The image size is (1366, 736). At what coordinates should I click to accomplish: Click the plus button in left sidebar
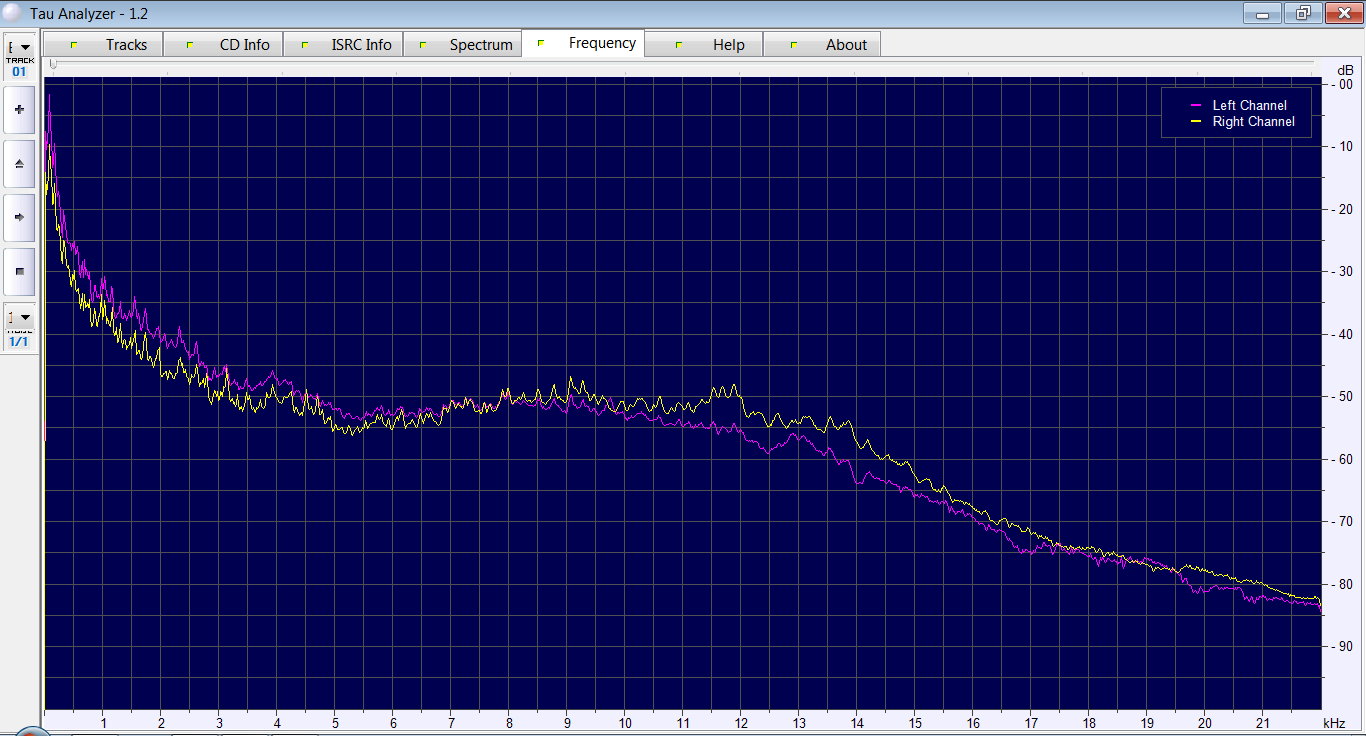pos(19,109)
